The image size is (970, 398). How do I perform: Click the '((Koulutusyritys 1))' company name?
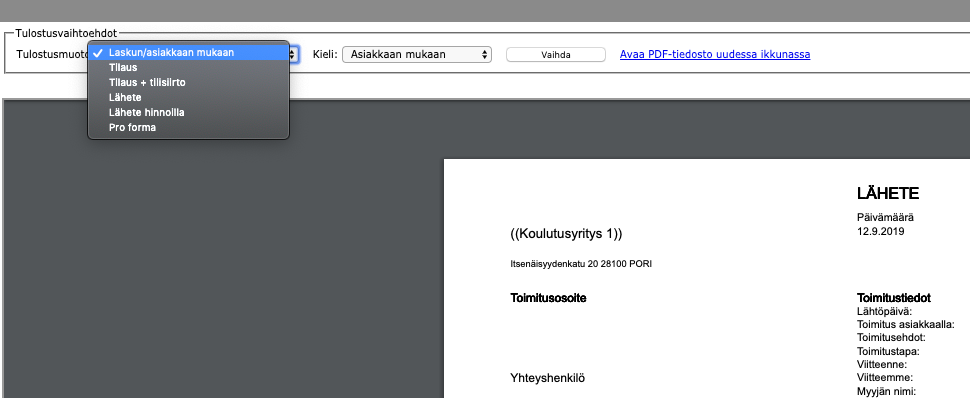[x=566, y=234]
